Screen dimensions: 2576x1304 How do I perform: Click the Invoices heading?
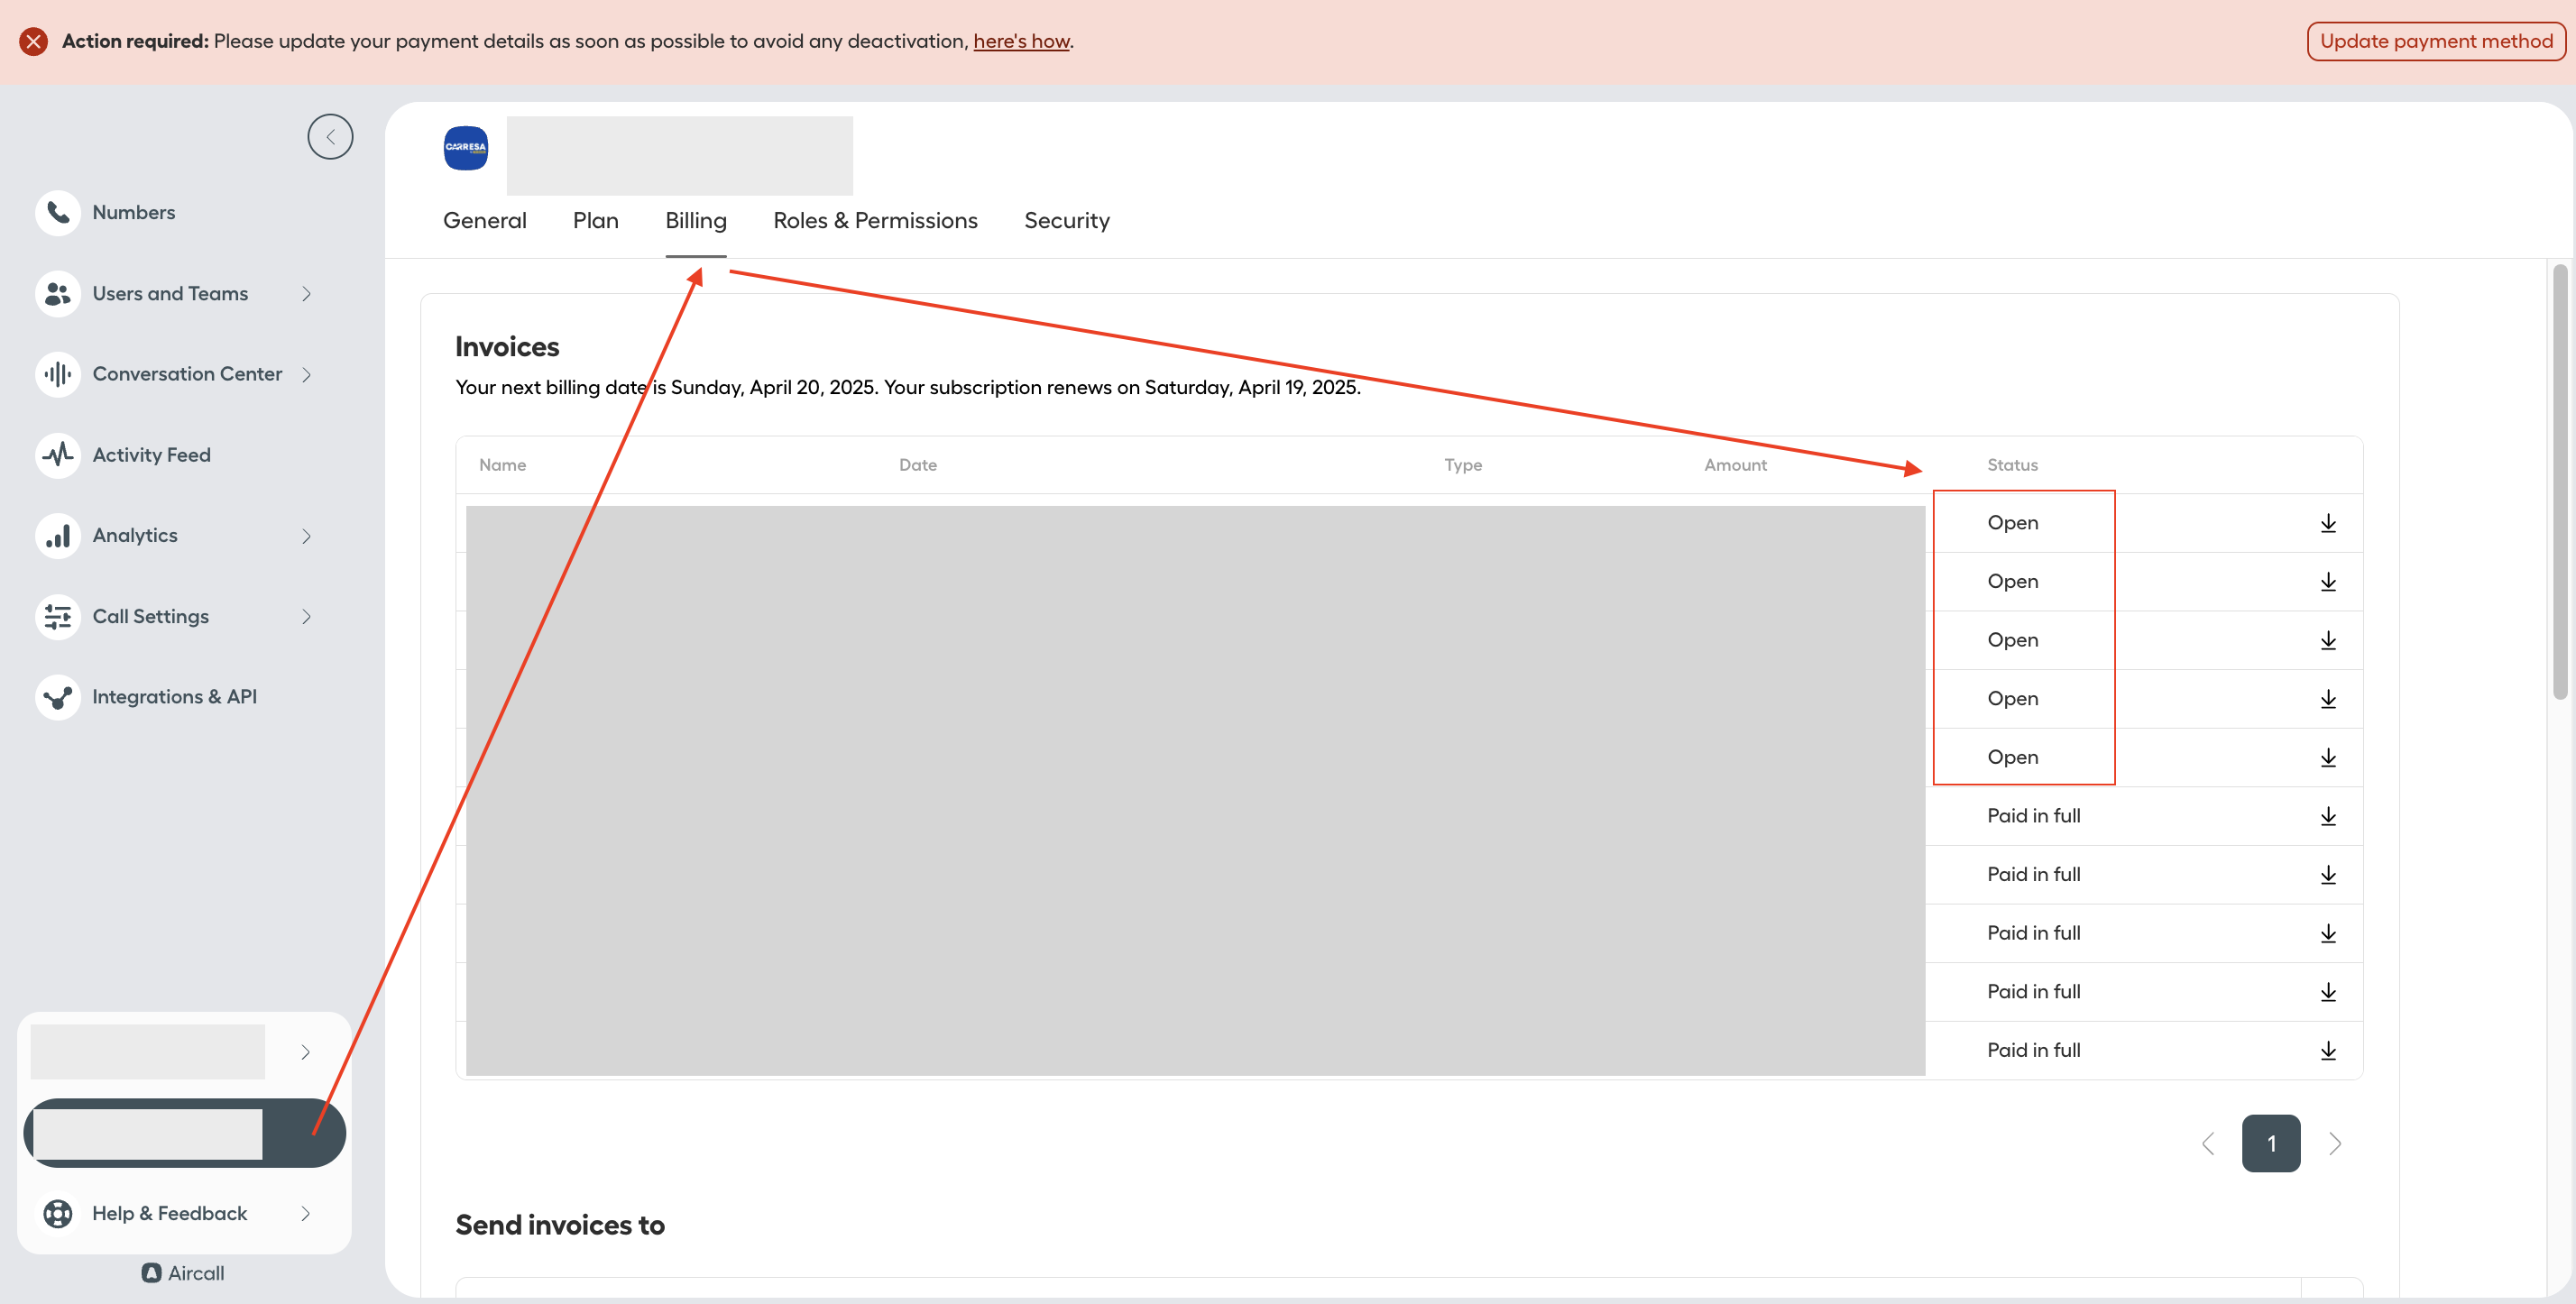pyautogui.click(x=507, y=347)
